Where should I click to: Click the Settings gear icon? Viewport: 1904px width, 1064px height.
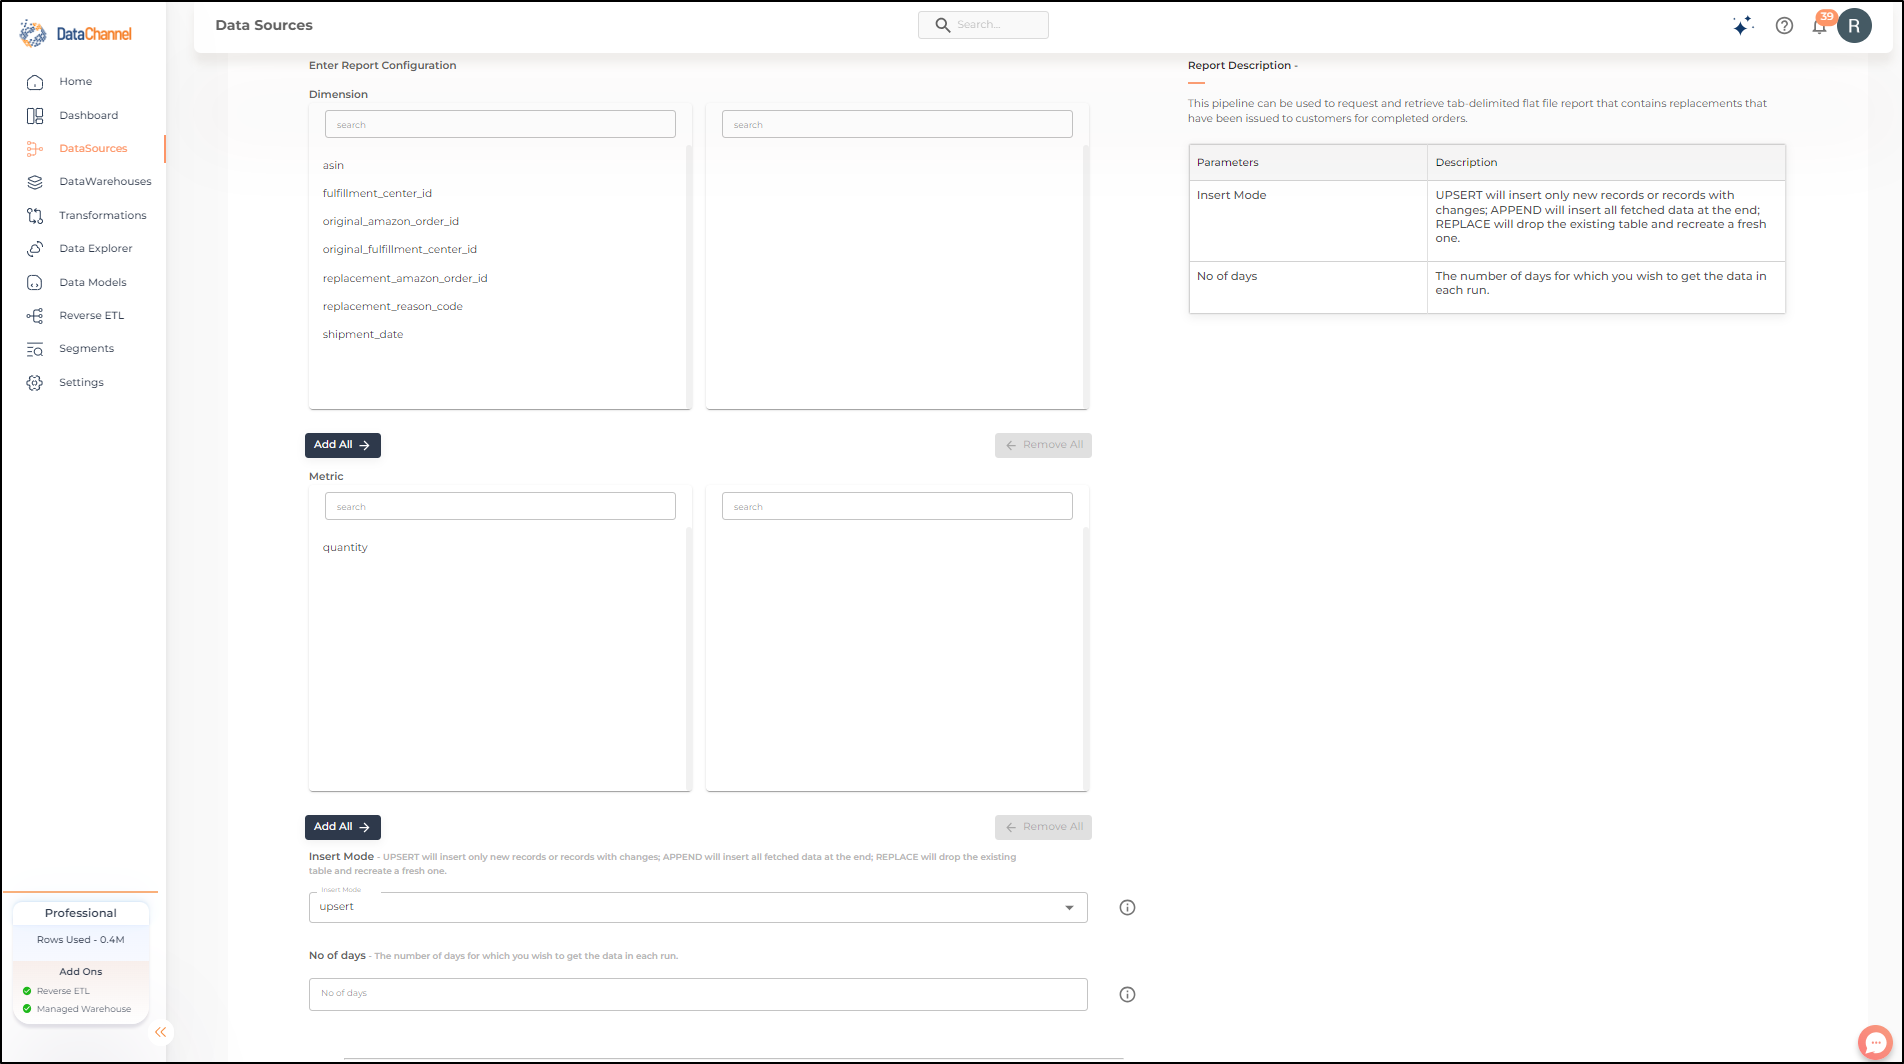coord(35,383)
